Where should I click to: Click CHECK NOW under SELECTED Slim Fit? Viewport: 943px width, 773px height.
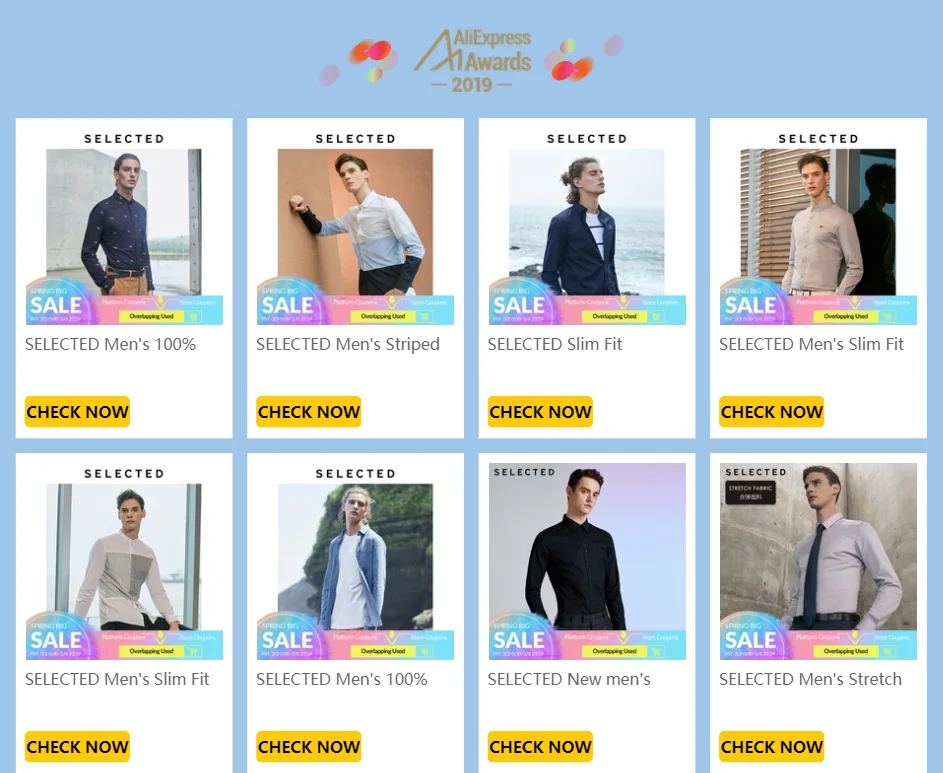point(540,411)
